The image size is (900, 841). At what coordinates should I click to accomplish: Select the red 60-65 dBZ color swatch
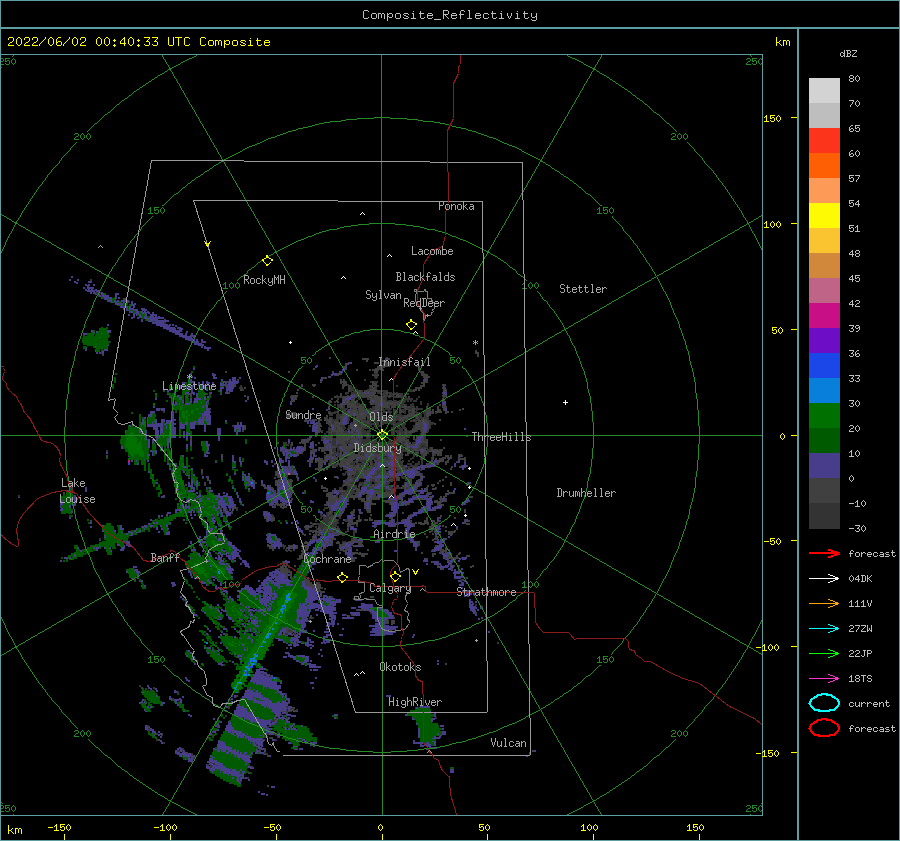tap(824, 141)
